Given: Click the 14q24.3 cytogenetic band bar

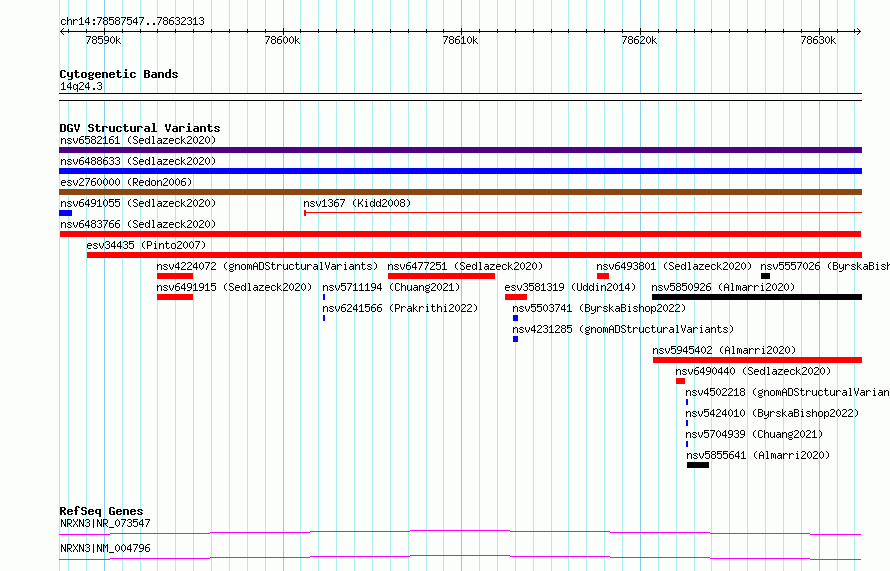Looking at the screenshot, I should 460,97.
